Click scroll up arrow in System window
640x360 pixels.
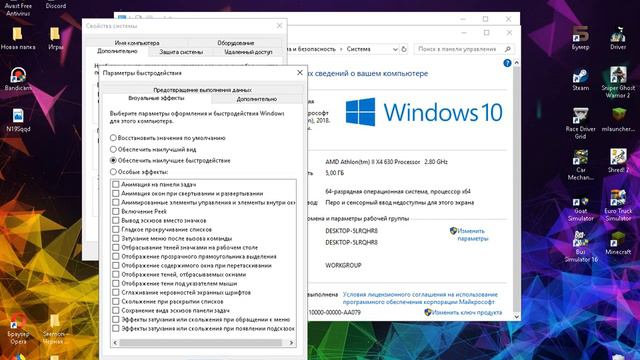[x=516, y=63]
